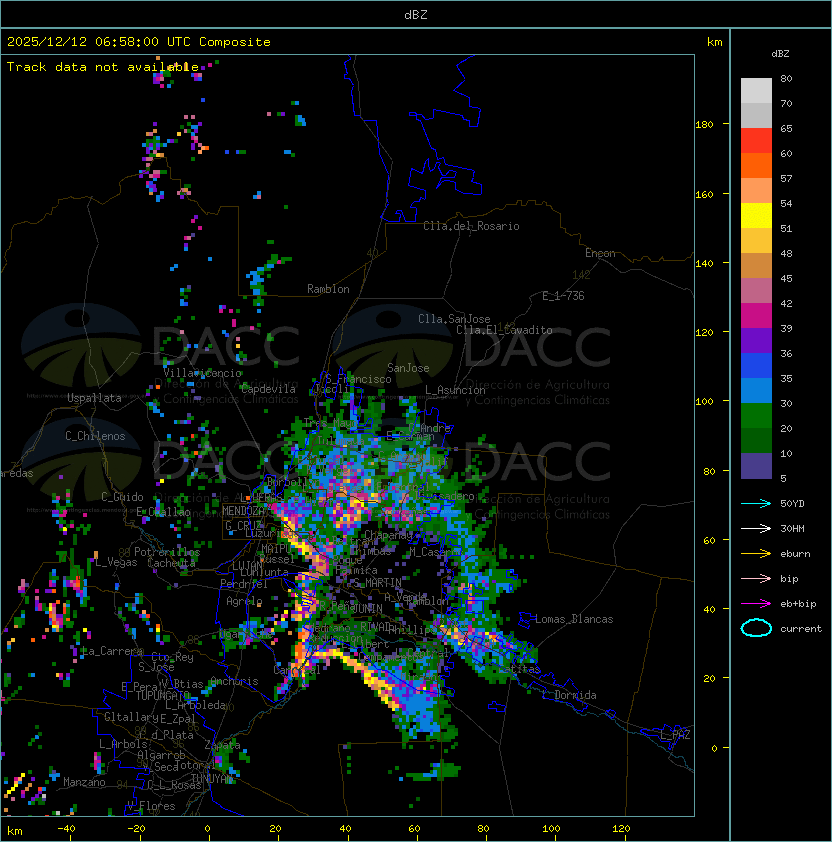This screenshot has width=832, height=842.
Task: Click the 'Villavicencio' map label
Action: pyautogui.click(x=202, y=373)
